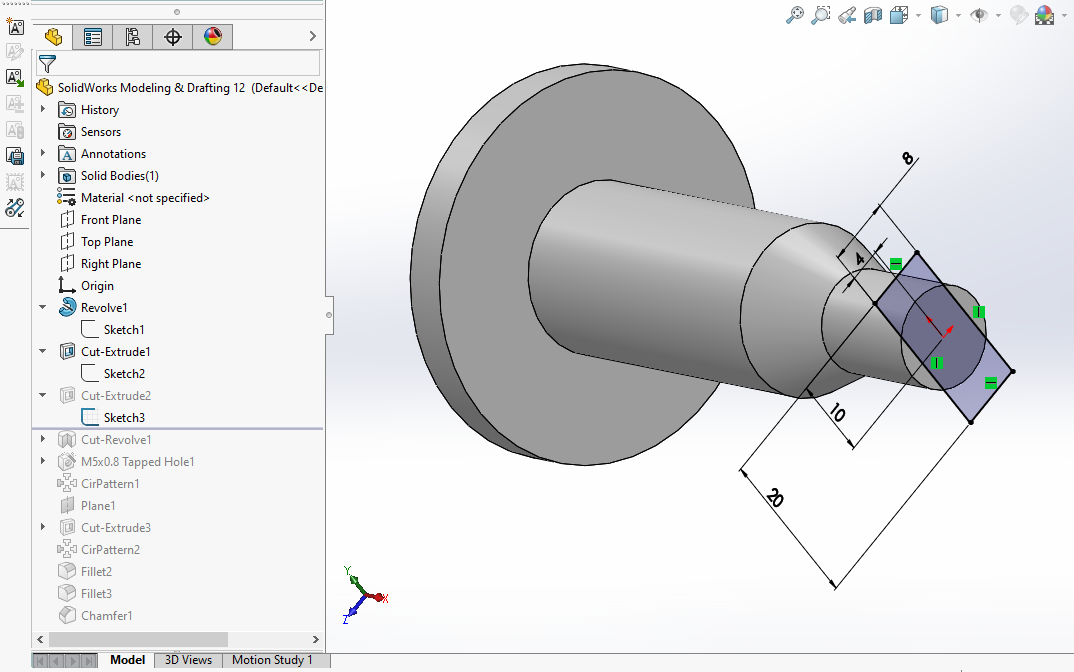
Task: Open the Motion Study 1 tab
Action: (x=272, y=660)
